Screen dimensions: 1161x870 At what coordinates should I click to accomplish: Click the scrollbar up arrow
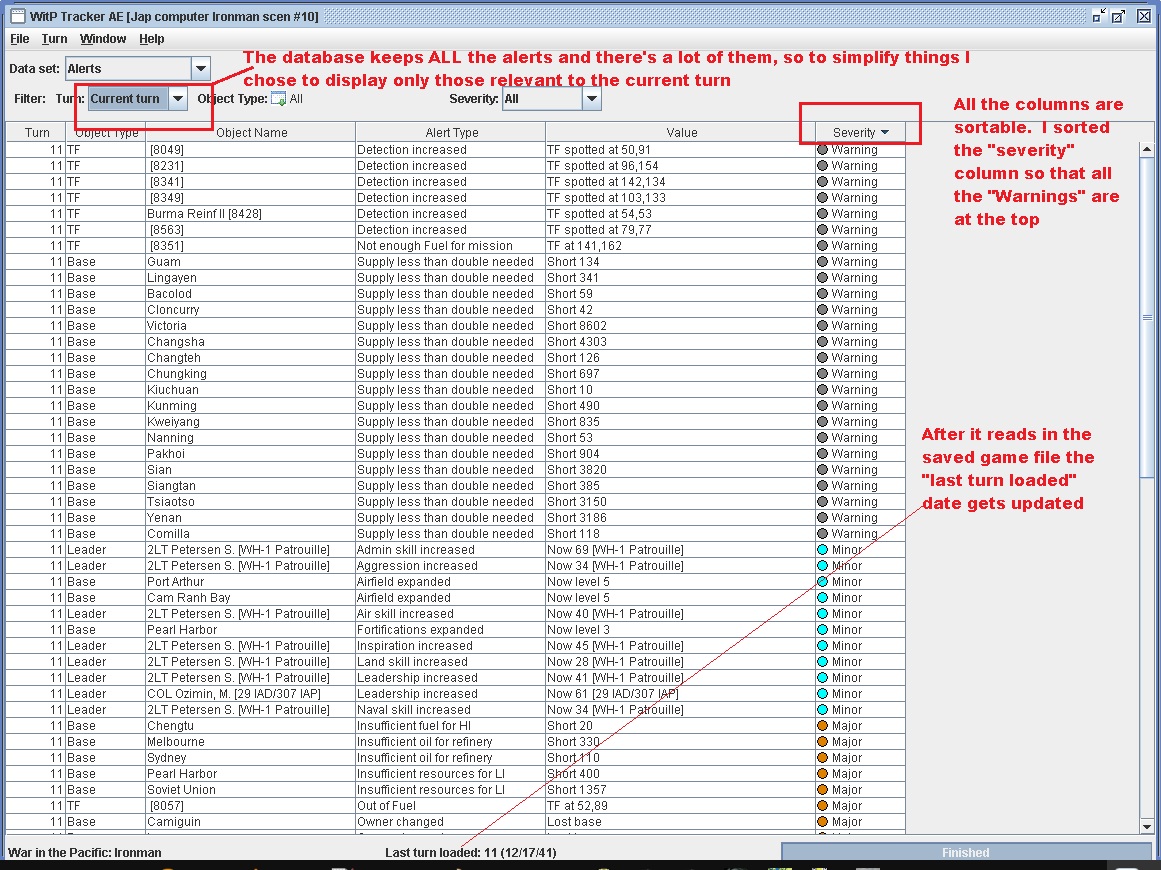(x=1146, y=150)
